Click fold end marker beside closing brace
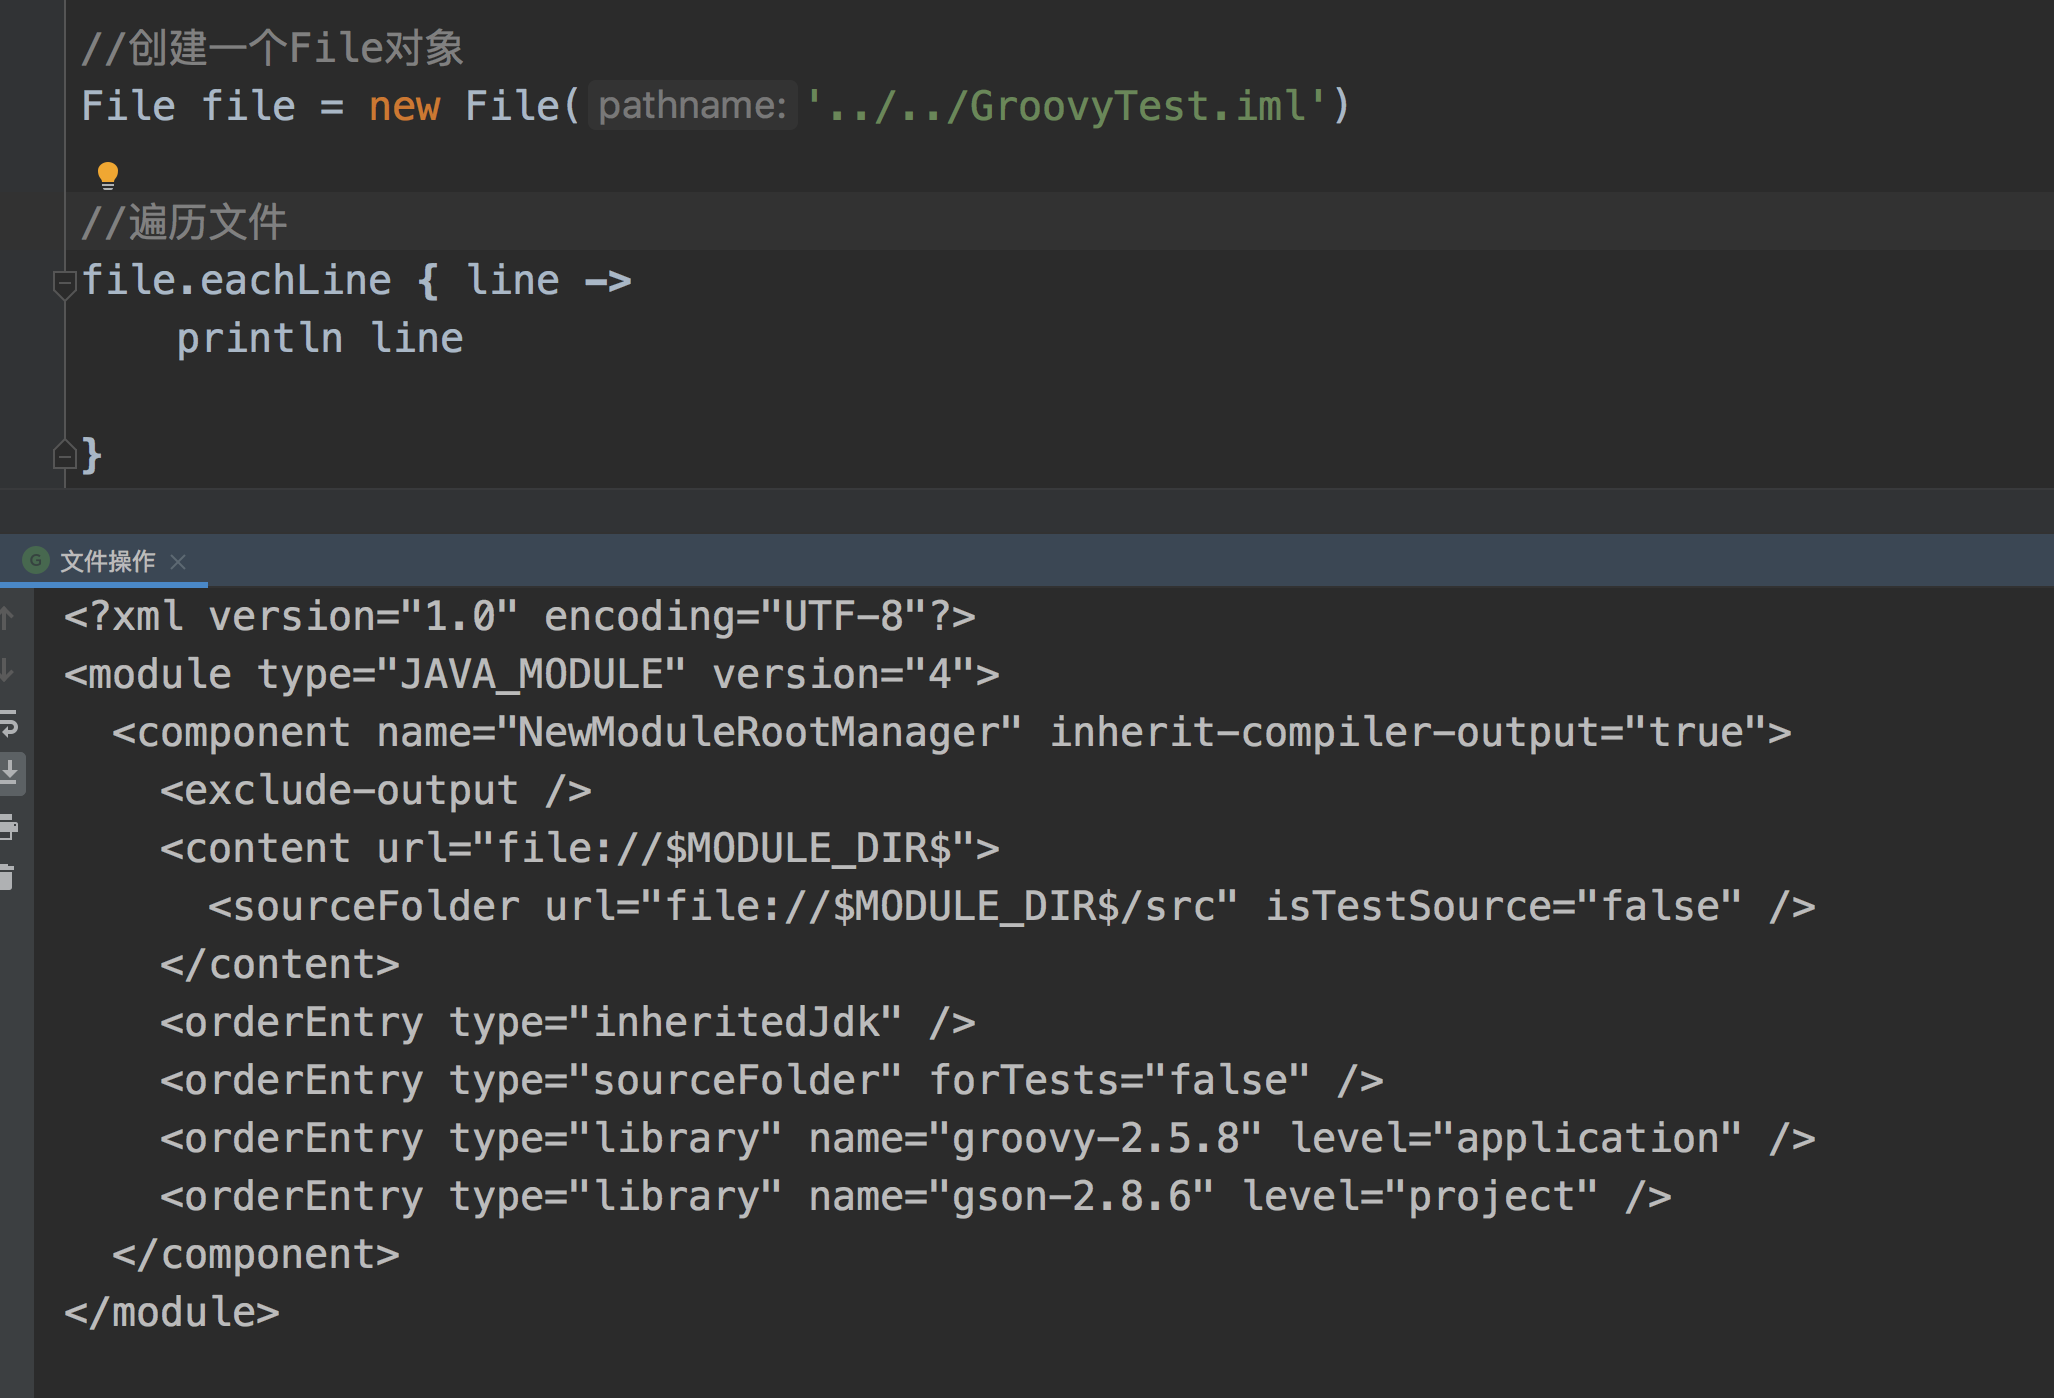This screenshot has height=1398, width=2054. [x=64, y=456]
